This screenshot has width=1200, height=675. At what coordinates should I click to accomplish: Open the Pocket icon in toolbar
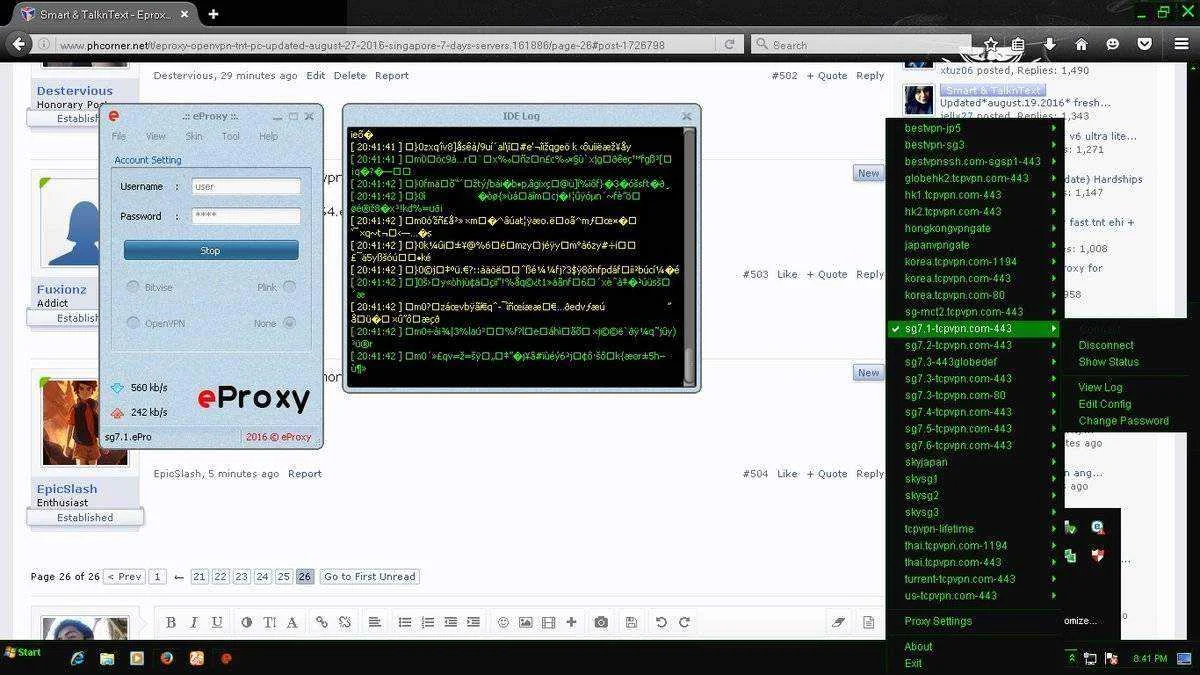click(1145, 45)
